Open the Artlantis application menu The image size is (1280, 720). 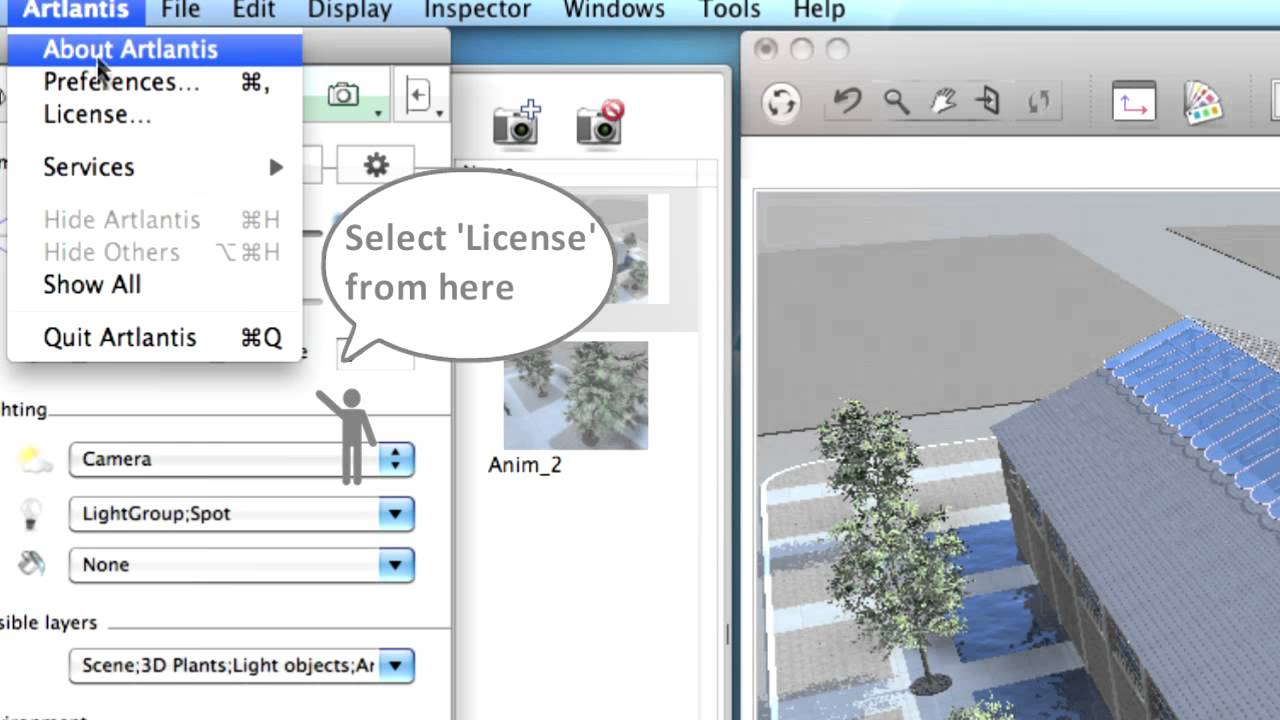[x=76, y=11]
